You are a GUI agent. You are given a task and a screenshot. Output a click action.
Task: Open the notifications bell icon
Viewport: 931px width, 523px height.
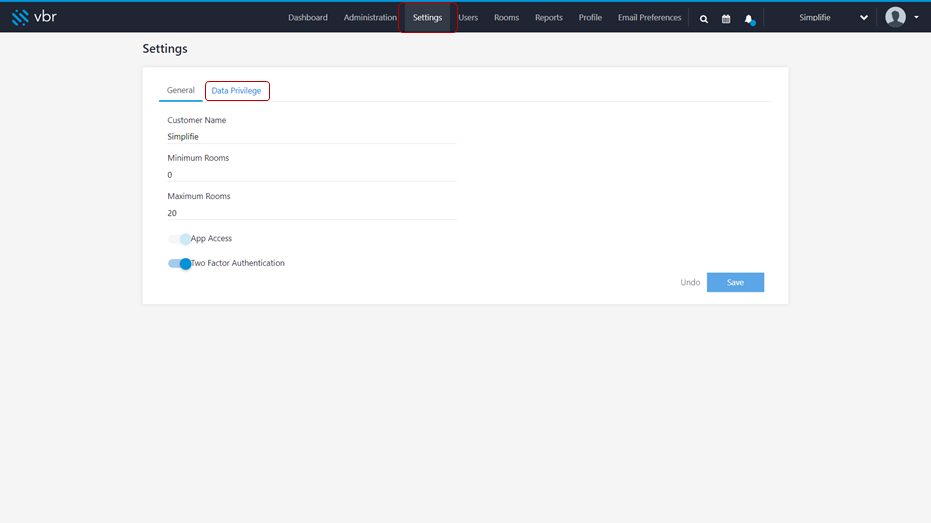pos(749,20)
